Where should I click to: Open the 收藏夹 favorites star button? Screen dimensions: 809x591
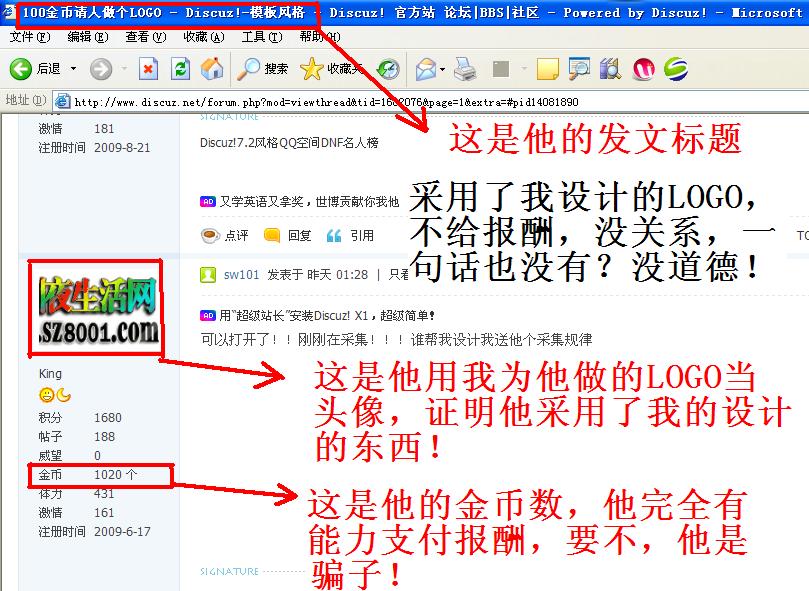tap(330, 69)
